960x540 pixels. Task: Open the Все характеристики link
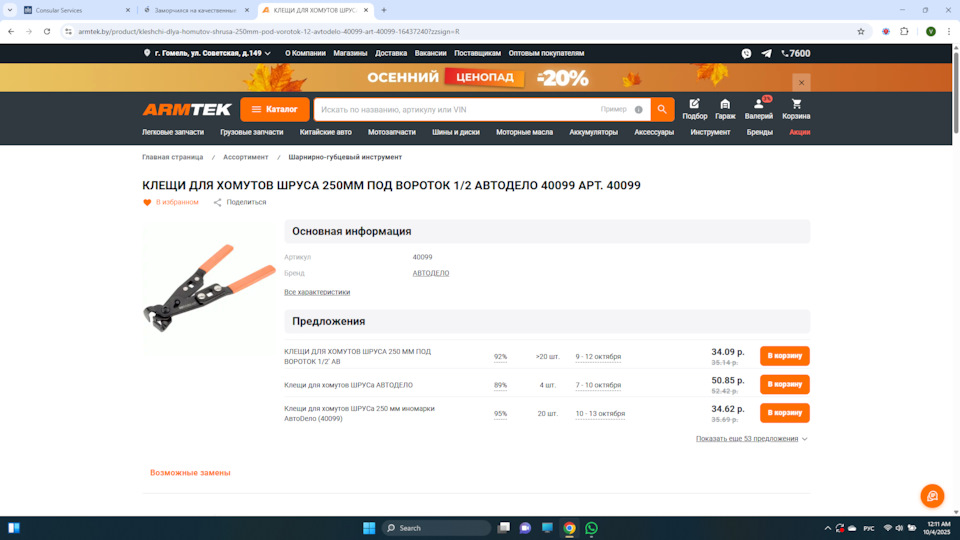(317, 292)
